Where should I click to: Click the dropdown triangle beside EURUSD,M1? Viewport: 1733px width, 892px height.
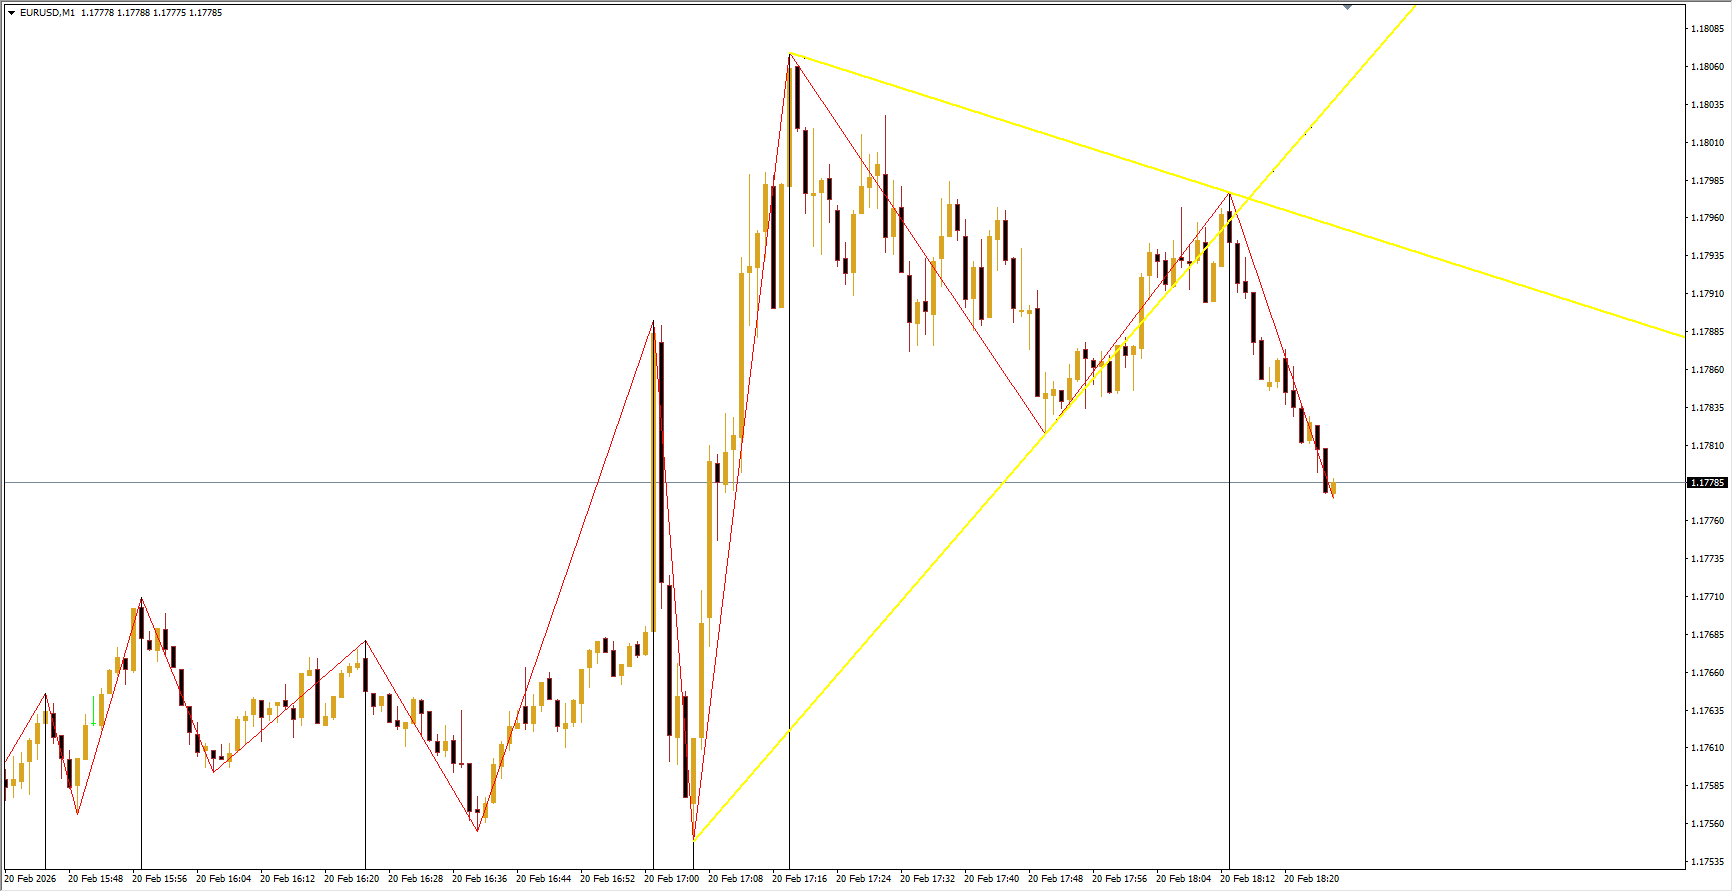tap(11, 13)
